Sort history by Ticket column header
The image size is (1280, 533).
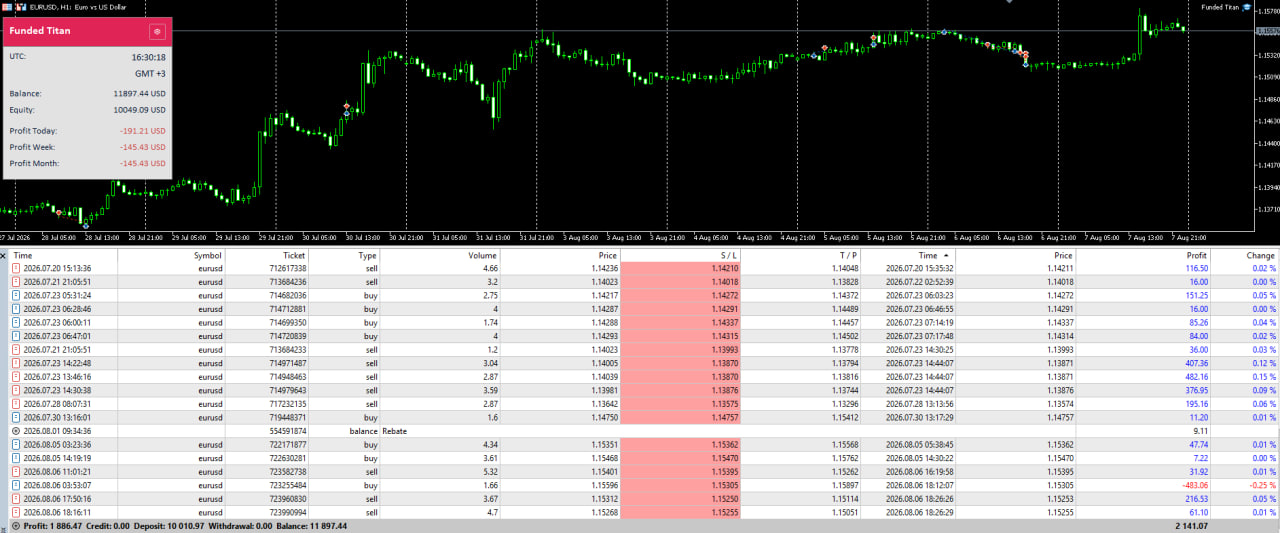(294, 256)
